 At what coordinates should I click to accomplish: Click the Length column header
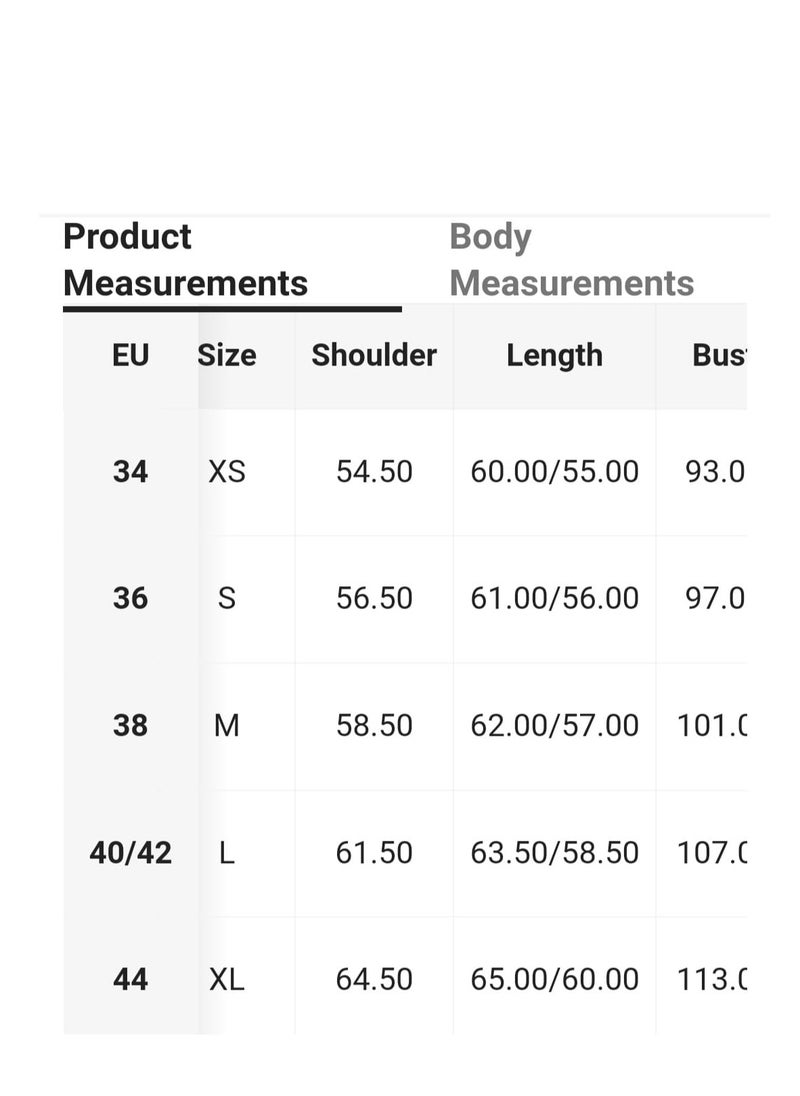[x=555, y=356]
